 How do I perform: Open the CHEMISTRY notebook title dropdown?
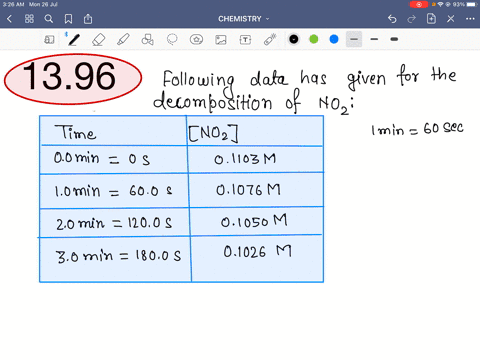click(243, 19)
